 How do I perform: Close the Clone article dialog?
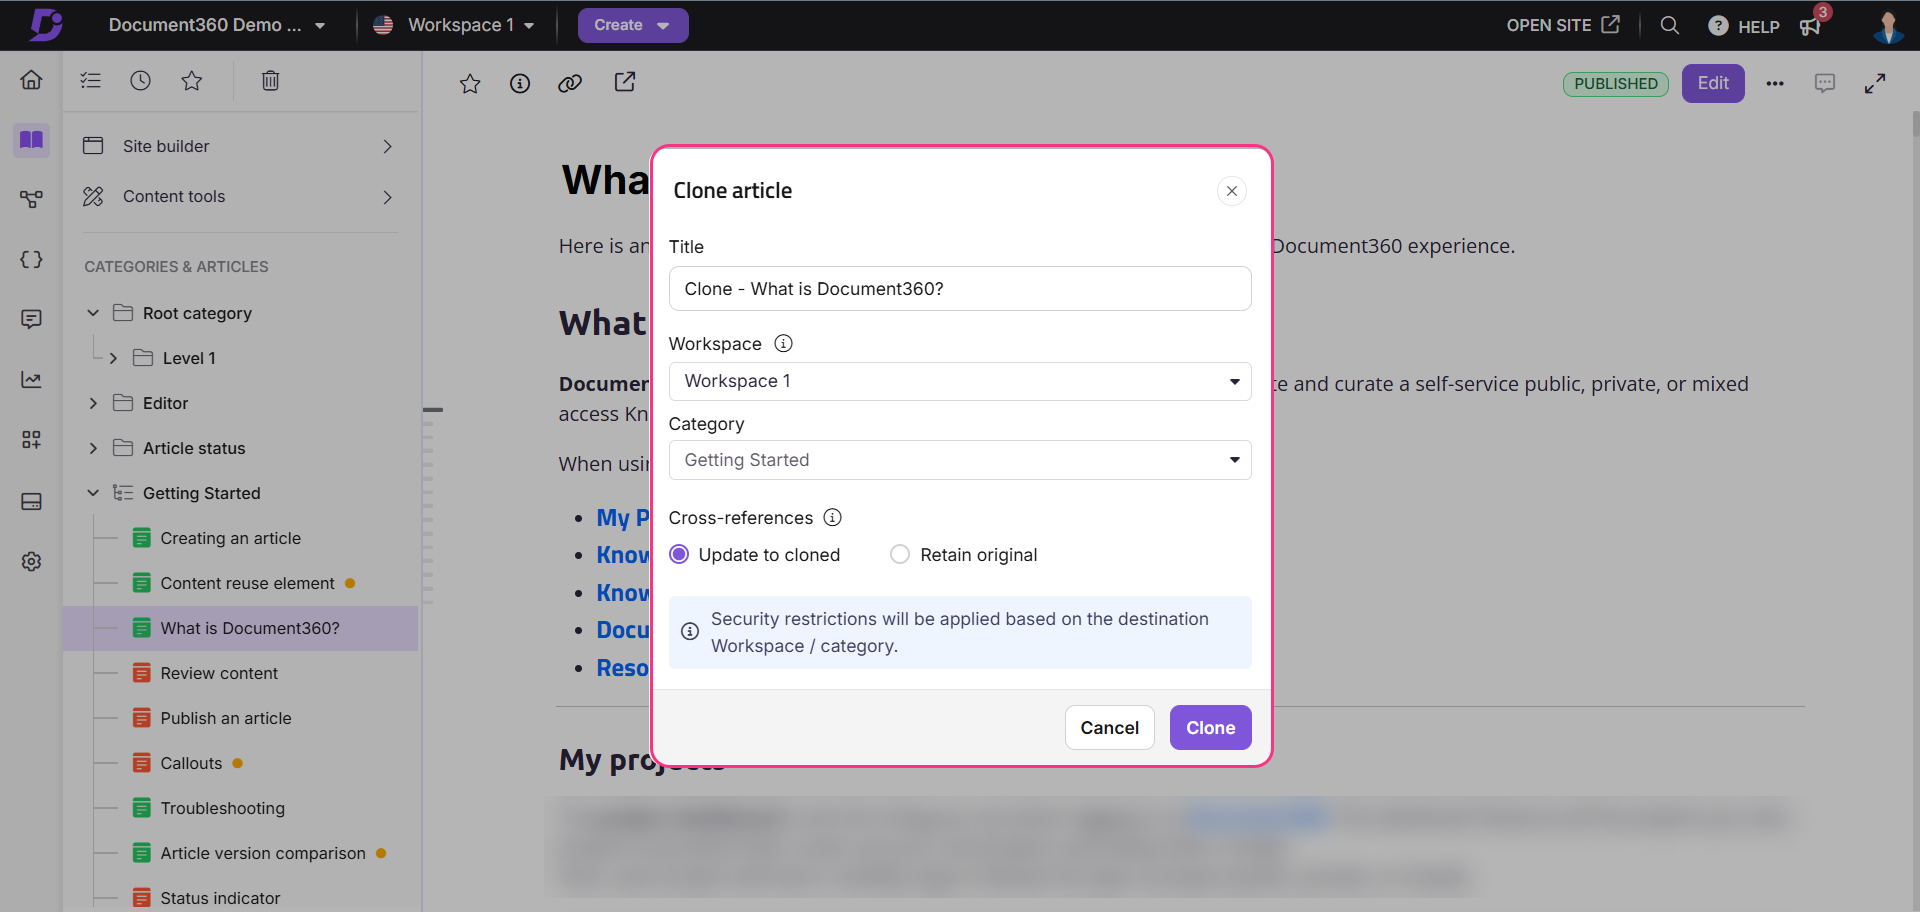(1232, 191)
